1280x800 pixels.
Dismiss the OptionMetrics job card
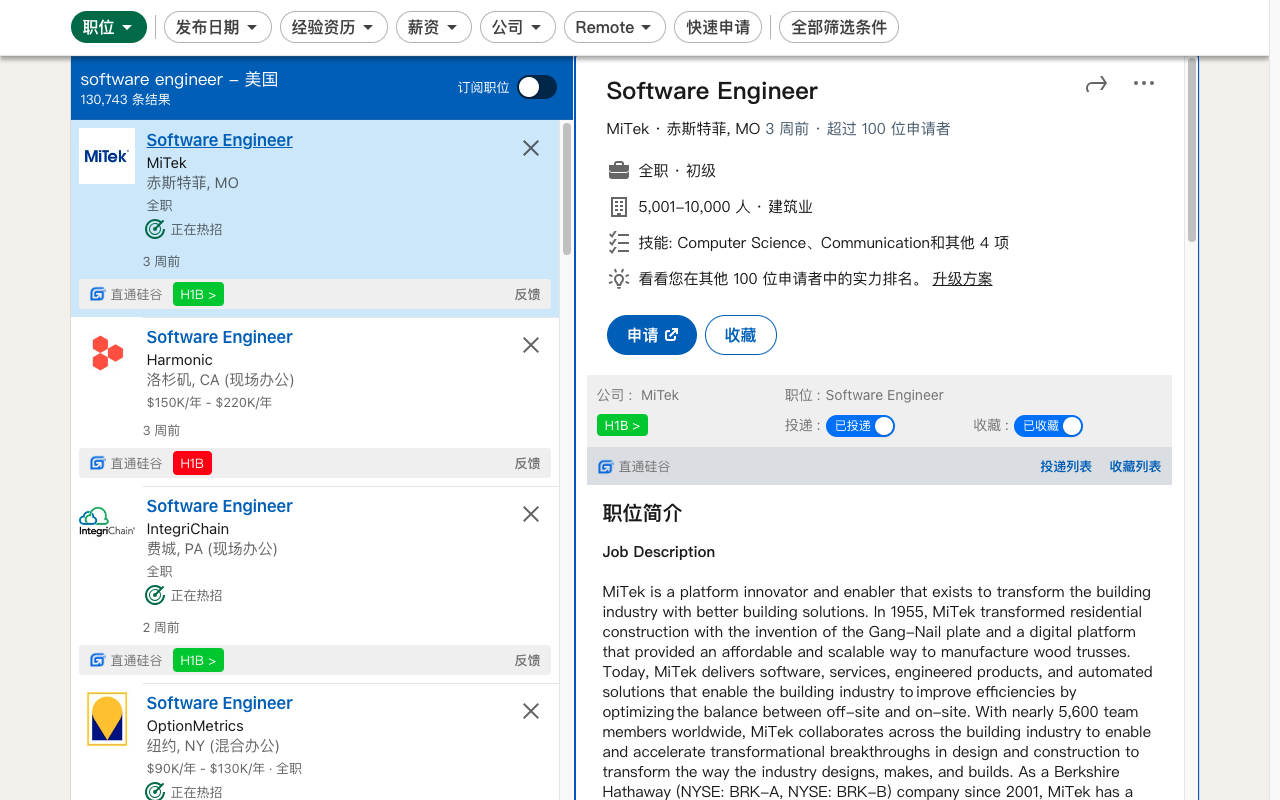pos(531,711)
